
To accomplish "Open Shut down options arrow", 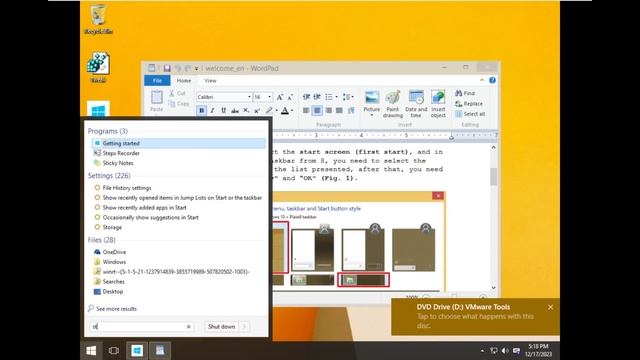I will (x=244, y=327).
